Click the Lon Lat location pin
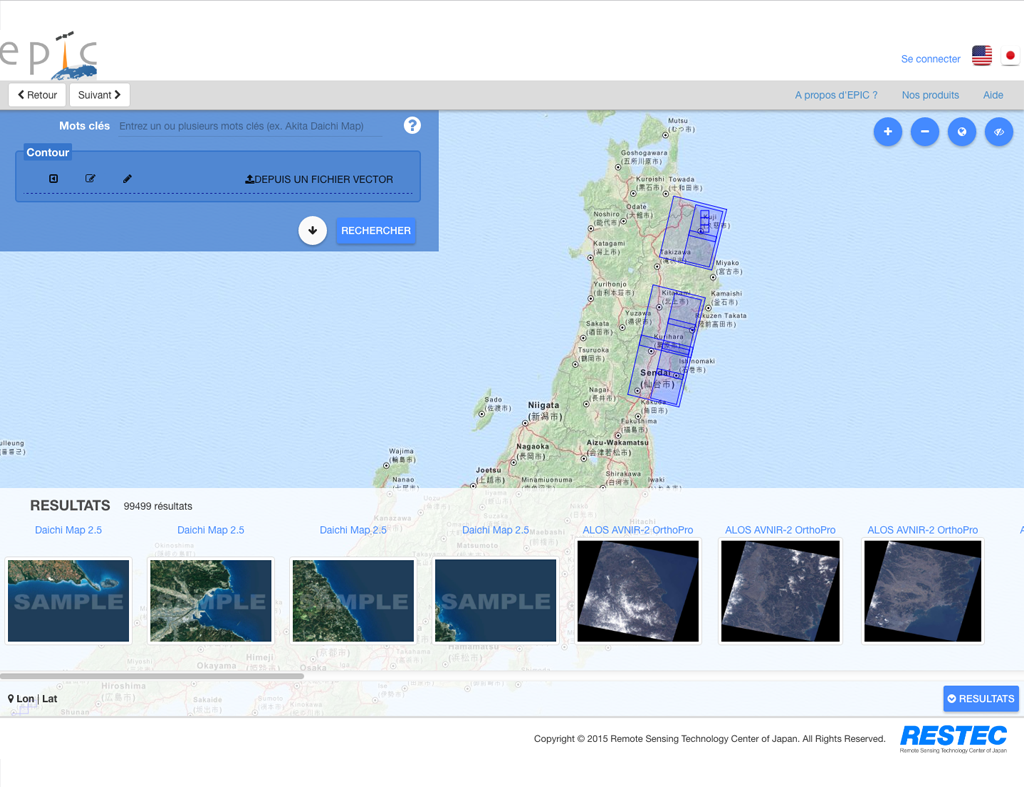The image size is (1024, 787). point(10,699)
